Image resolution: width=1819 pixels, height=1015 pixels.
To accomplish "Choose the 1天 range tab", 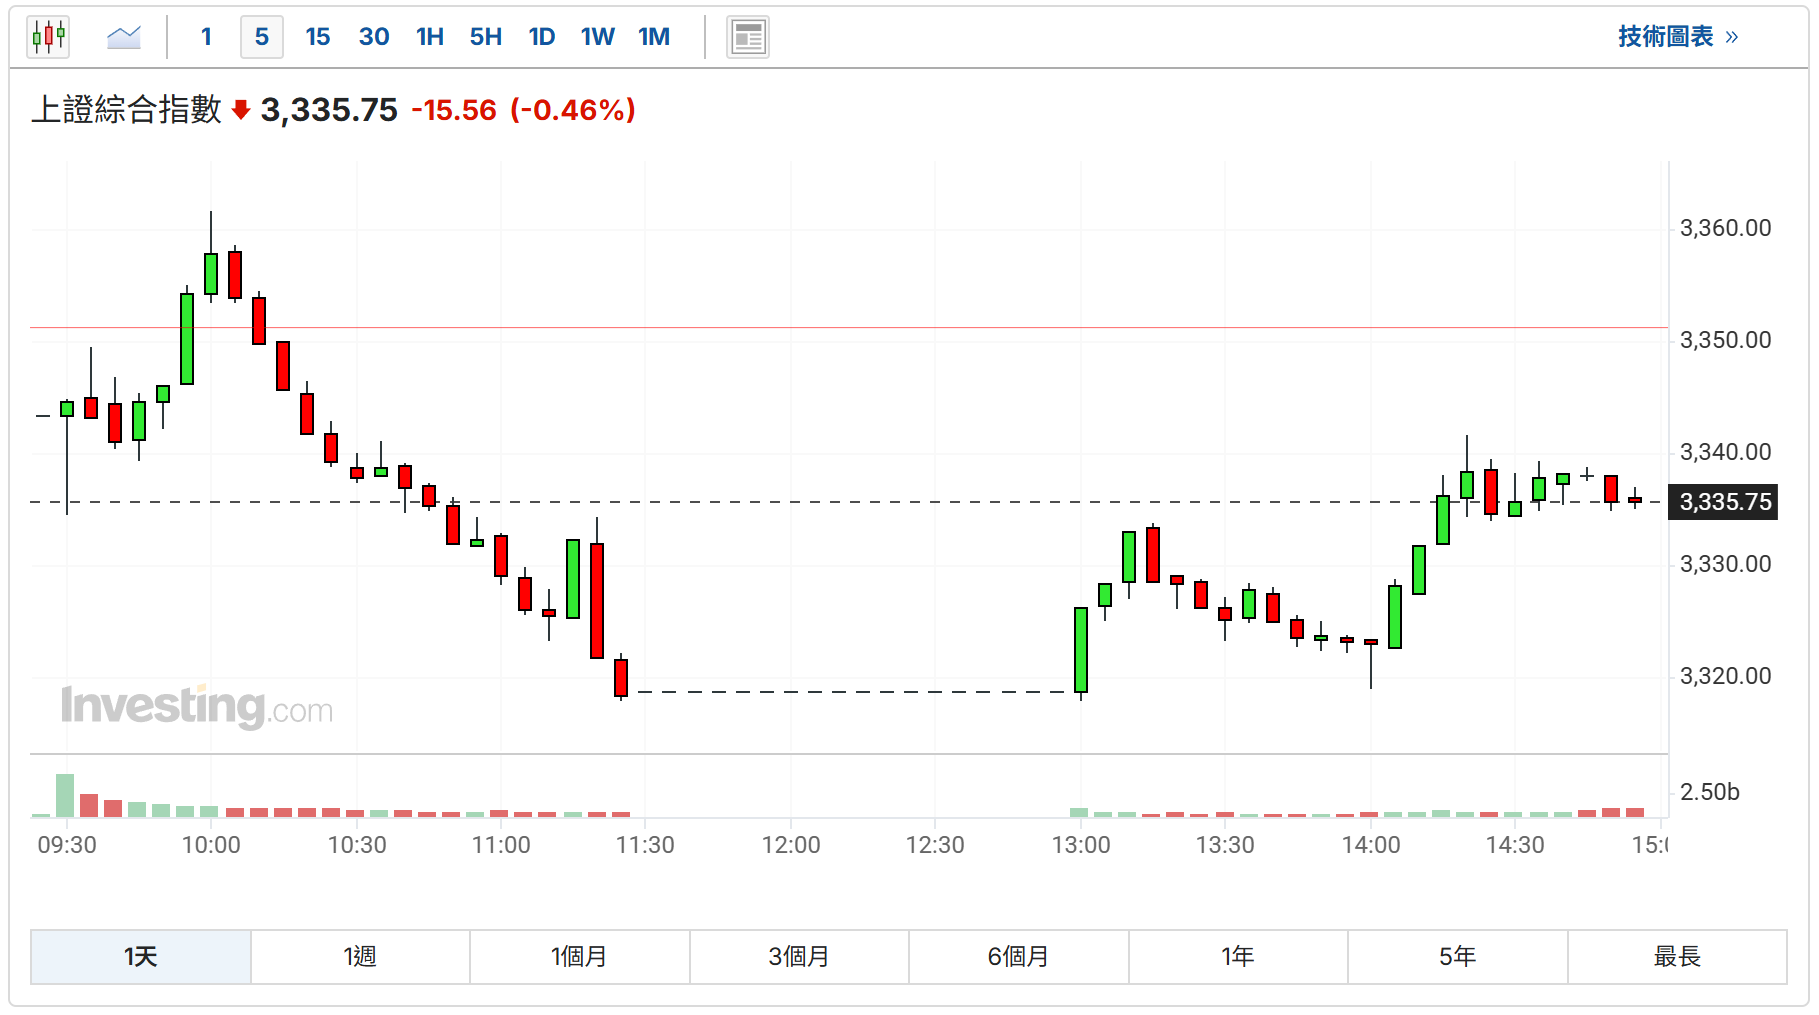I will (x=141, y=957).
